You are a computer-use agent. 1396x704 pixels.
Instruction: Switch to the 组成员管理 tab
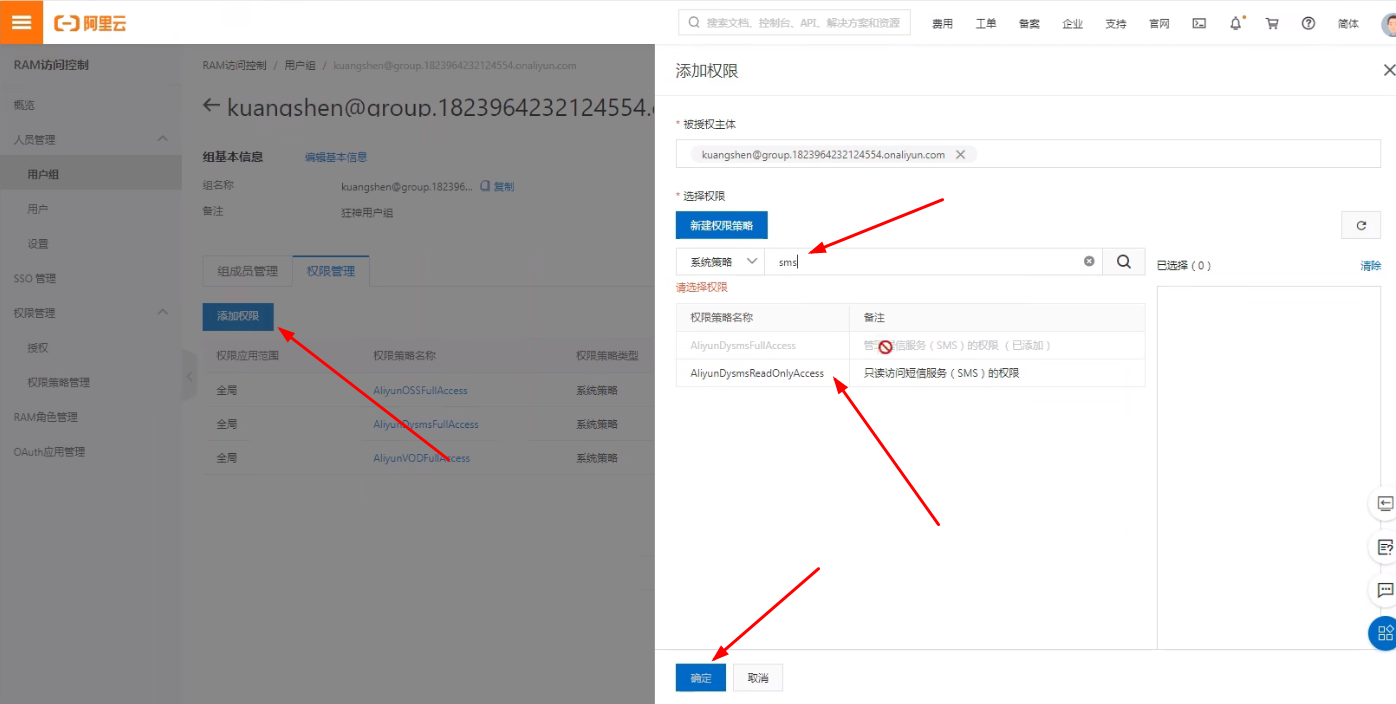point(247,271)
